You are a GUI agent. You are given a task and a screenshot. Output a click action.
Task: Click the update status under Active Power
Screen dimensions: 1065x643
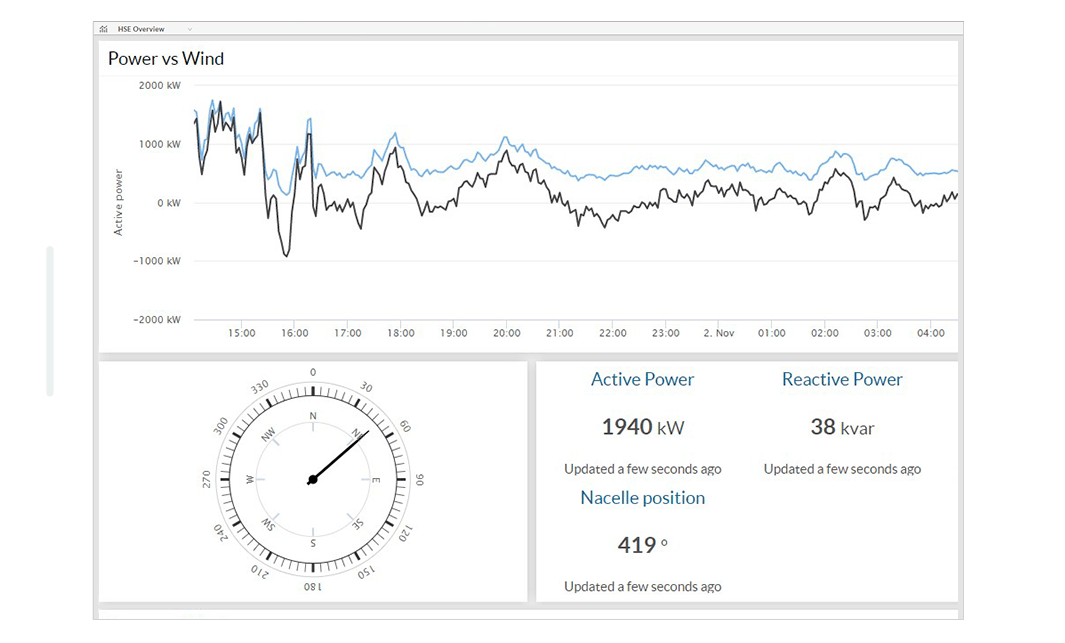click(x=643, y=469)
